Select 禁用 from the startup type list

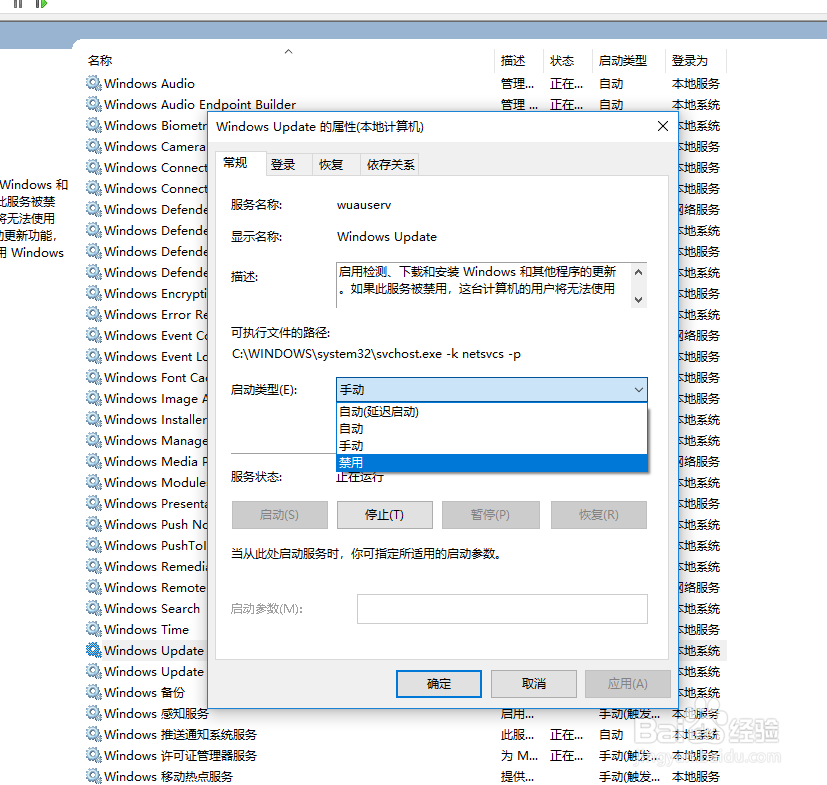pos(490,462)
